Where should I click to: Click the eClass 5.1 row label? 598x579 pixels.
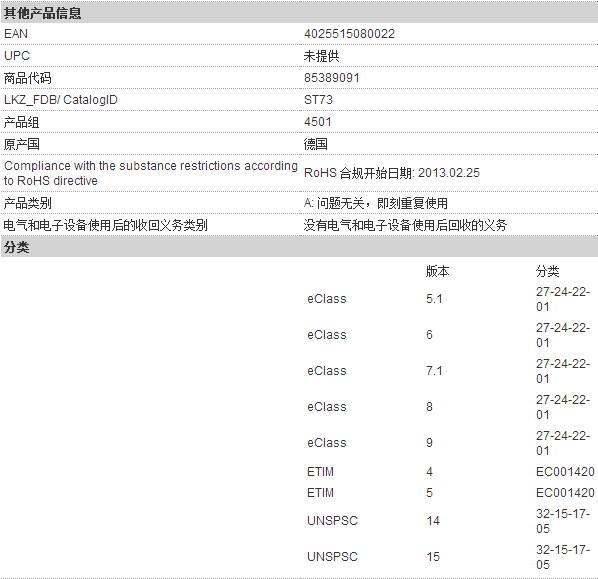[327, 299]
